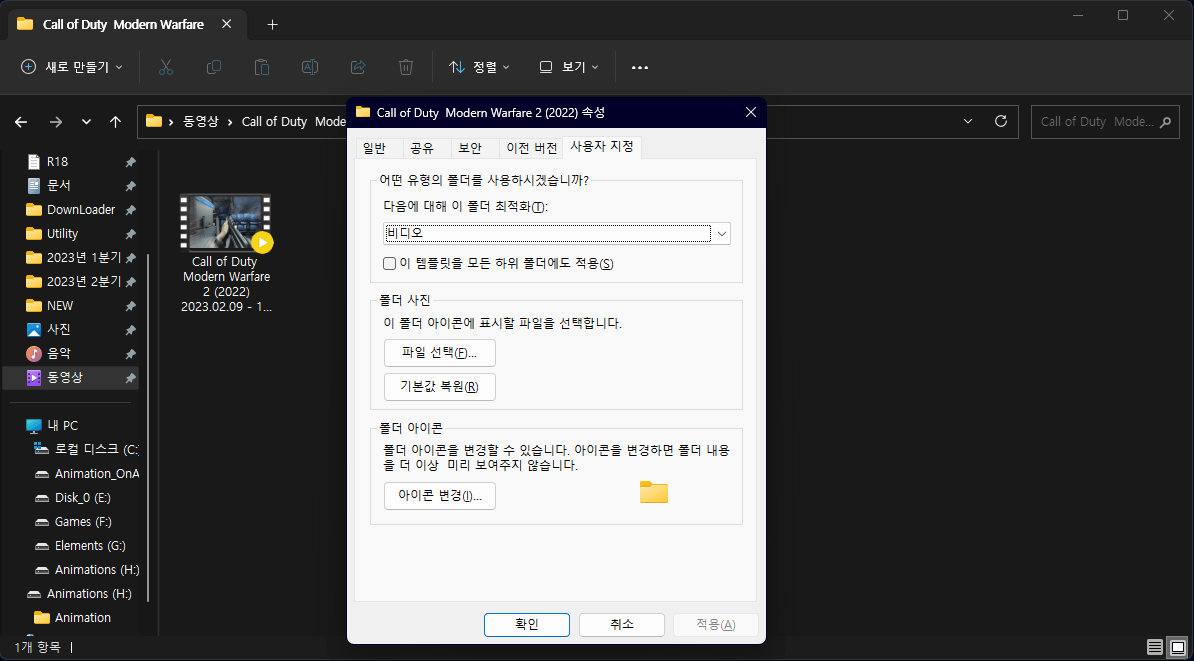Switch to details view icon in status bar

[x=1155, y=647]
